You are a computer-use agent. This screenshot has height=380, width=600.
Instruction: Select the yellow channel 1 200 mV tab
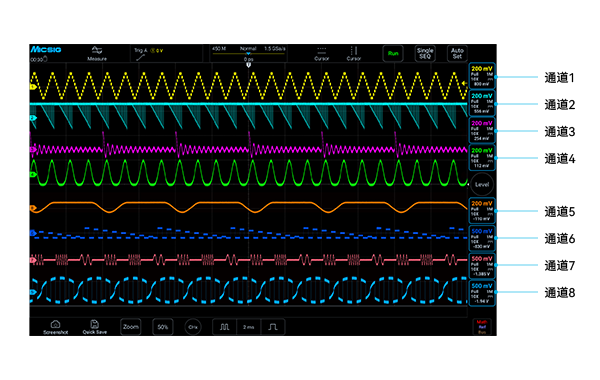pos(482,76)
